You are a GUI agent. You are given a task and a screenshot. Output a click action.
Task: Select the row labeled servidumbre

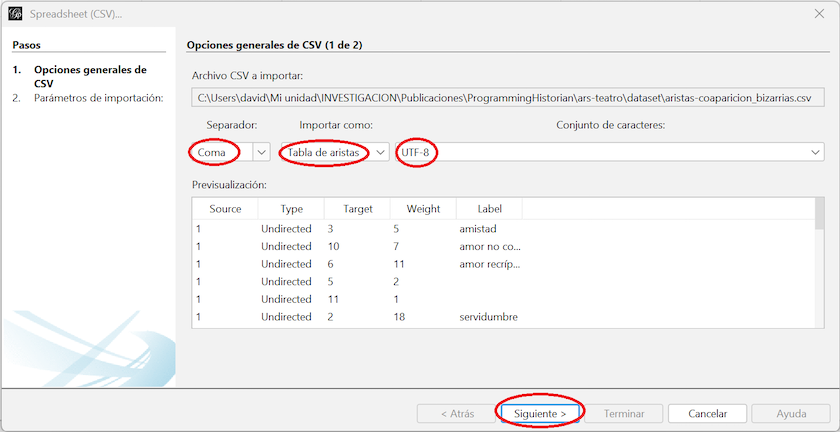488,317
